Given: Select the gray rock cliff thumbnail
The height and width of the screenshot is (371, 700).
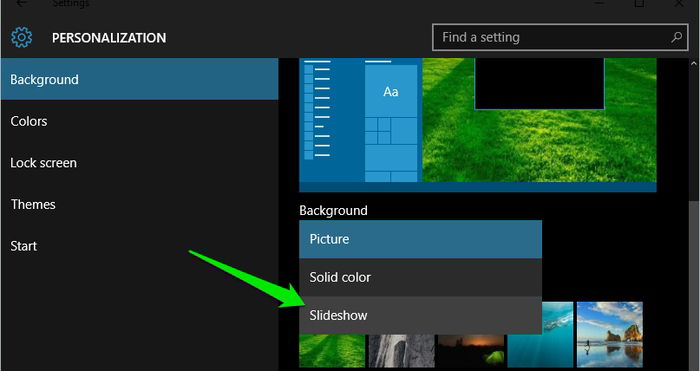Looking at the screenshot, I should pyautogui.click(x=401, y=350).
